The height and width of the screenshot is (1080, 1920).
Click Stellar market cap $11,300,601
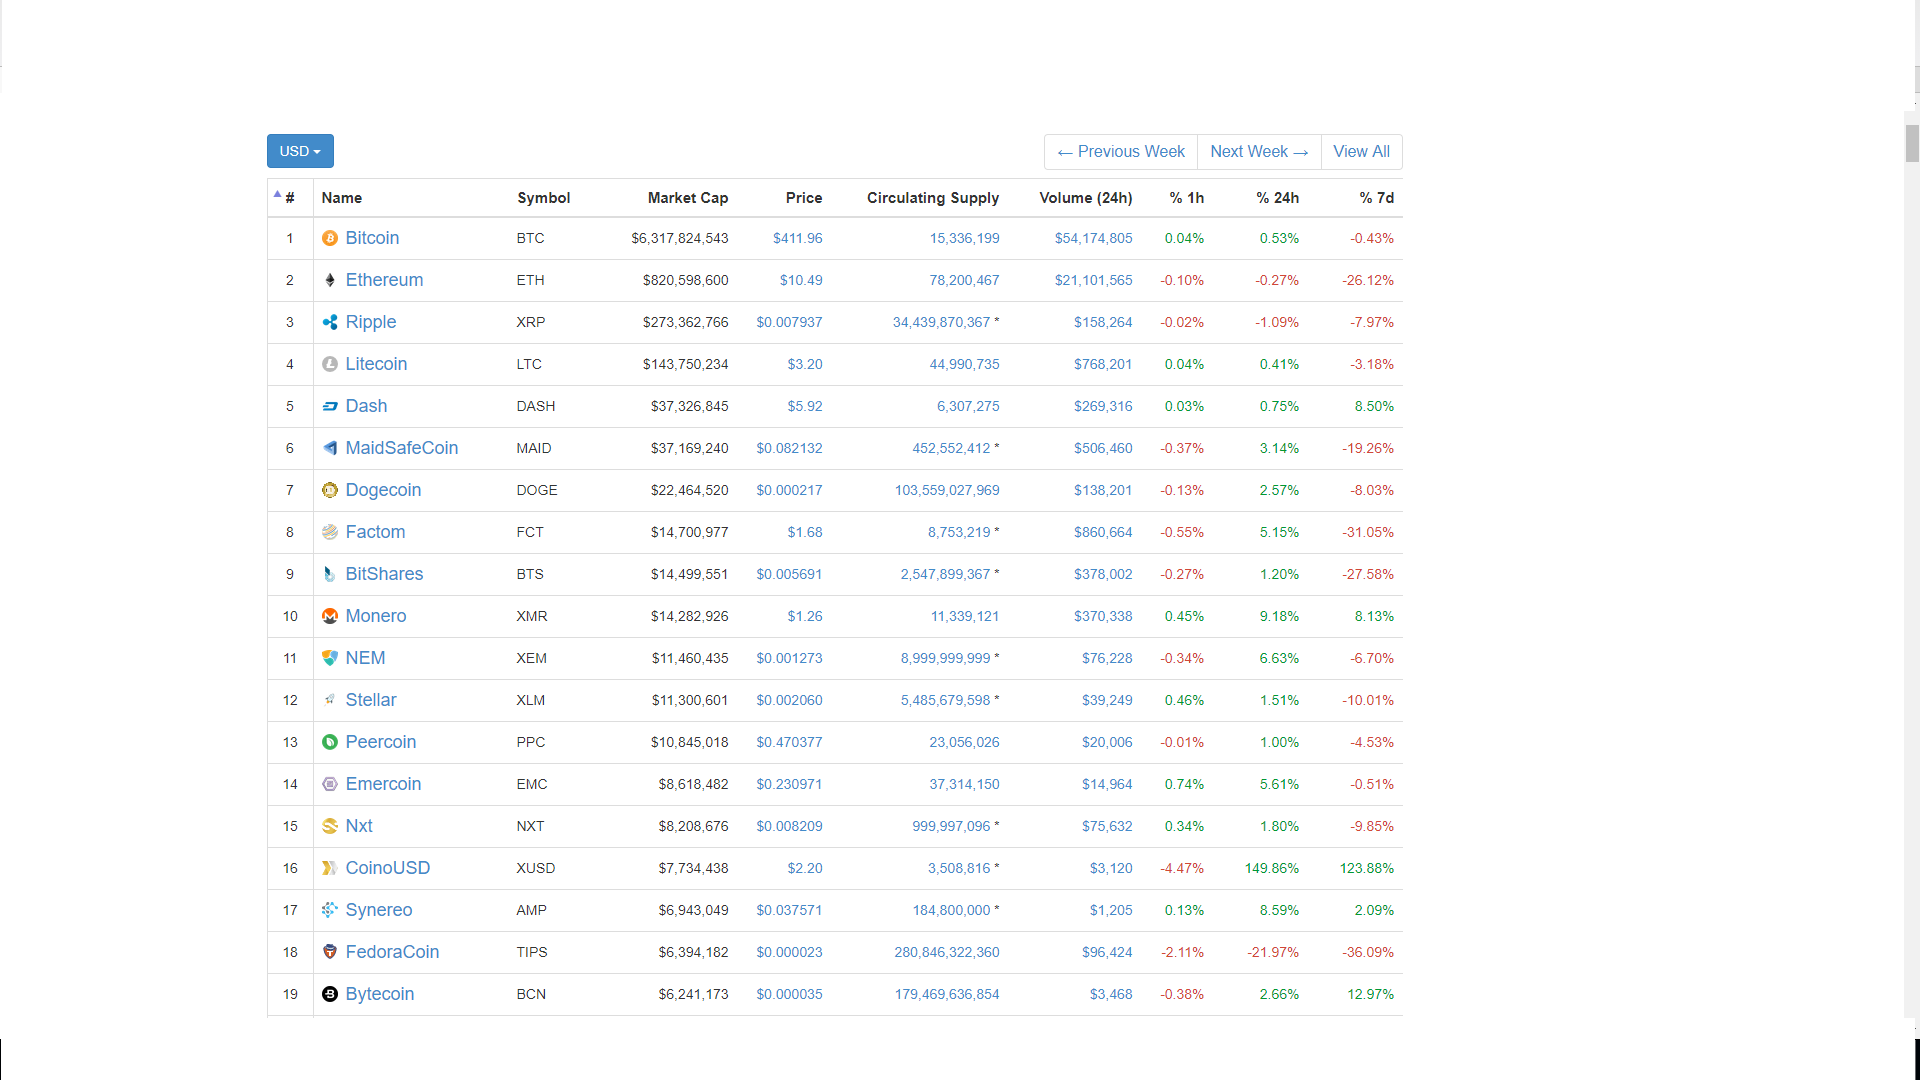click(x=690, y=700)
